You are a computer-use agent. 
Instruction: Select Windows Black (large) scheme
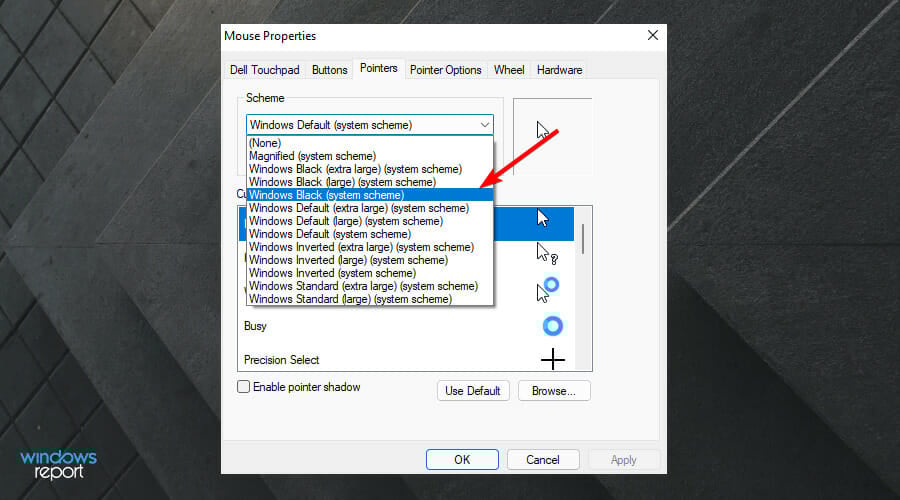click(370, 182)
